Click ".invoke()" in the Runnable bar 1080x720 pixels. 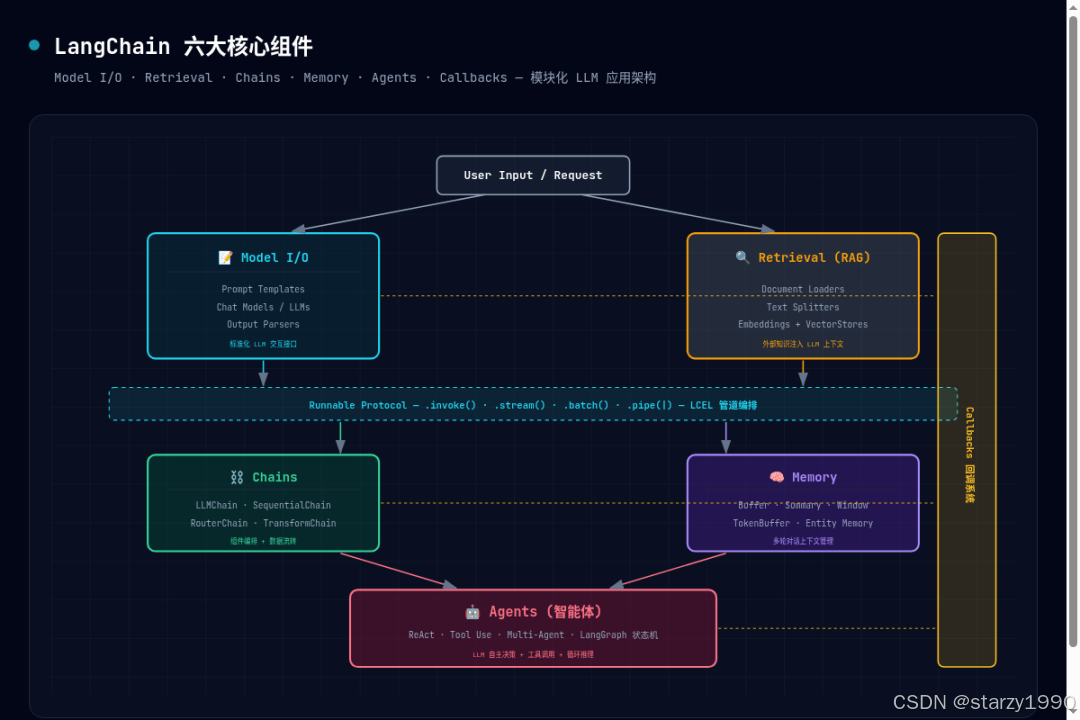click(450, 405)
